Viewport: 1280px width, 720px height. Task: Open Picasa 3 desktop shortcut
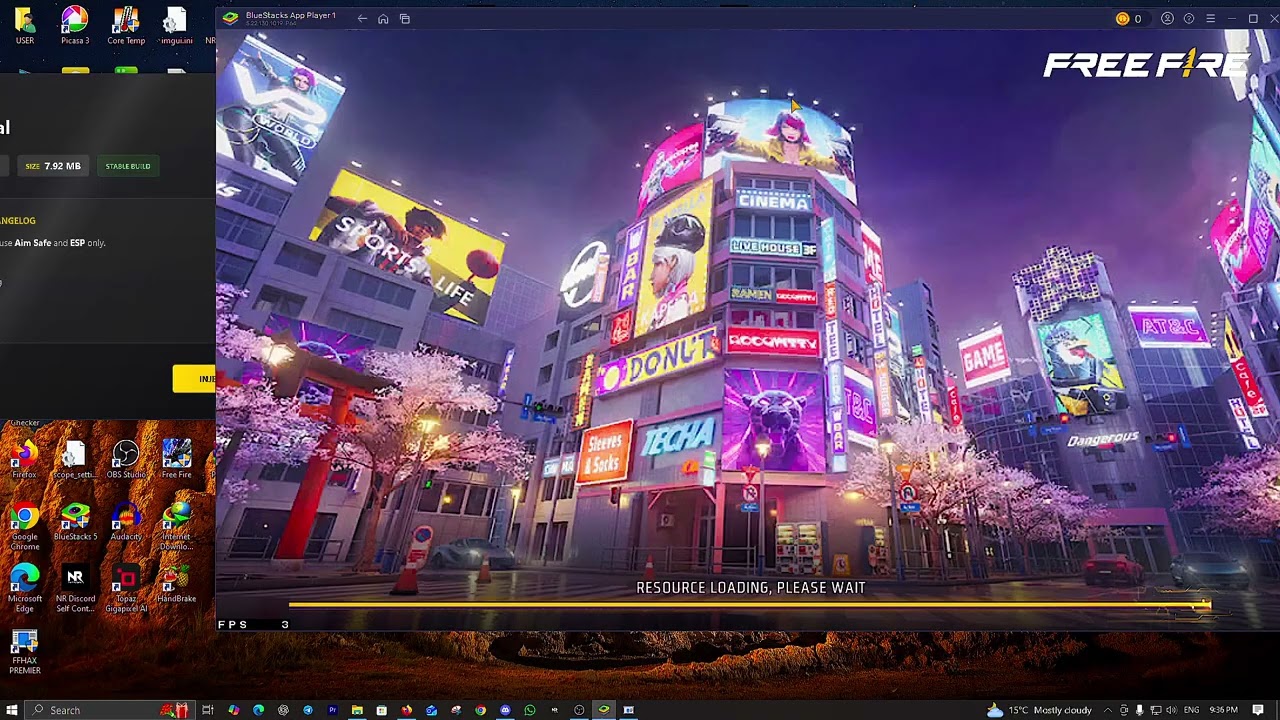pyautogui.click(x=74, y=25)
